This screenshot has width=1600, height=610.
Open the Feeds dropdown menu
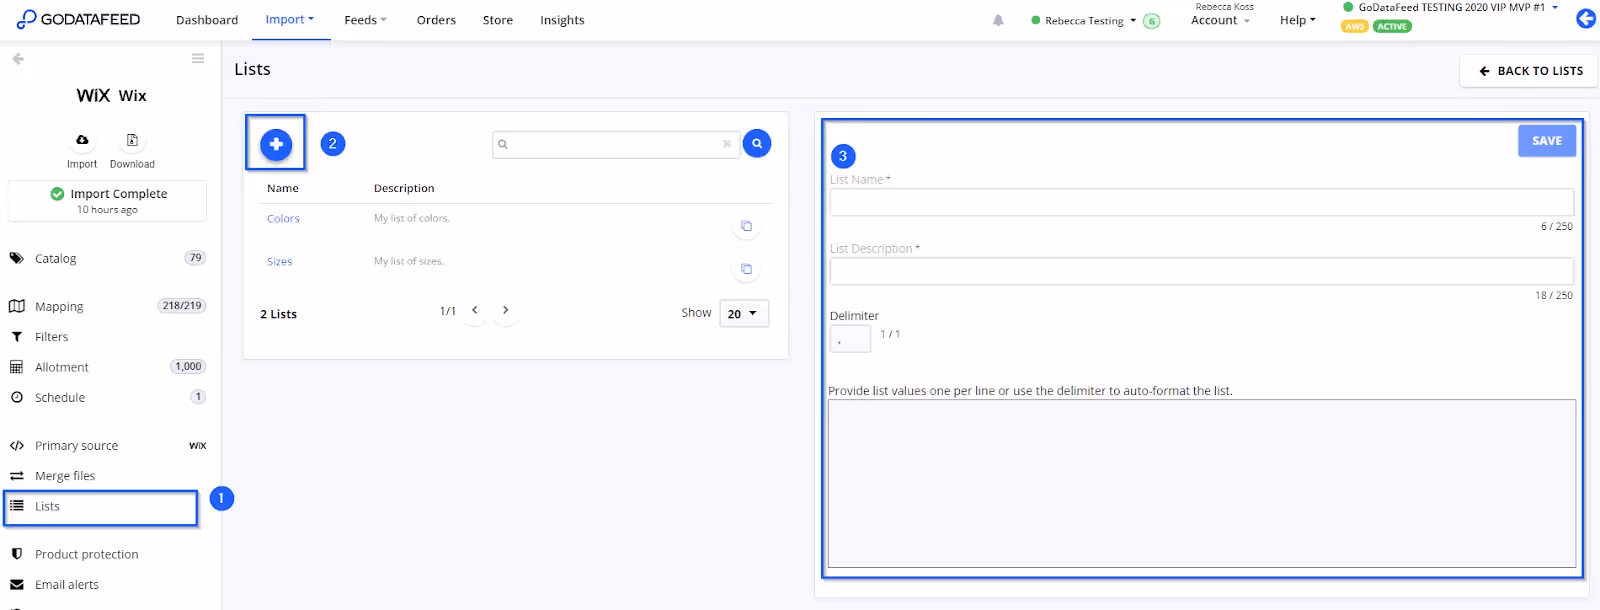(365, 20)
